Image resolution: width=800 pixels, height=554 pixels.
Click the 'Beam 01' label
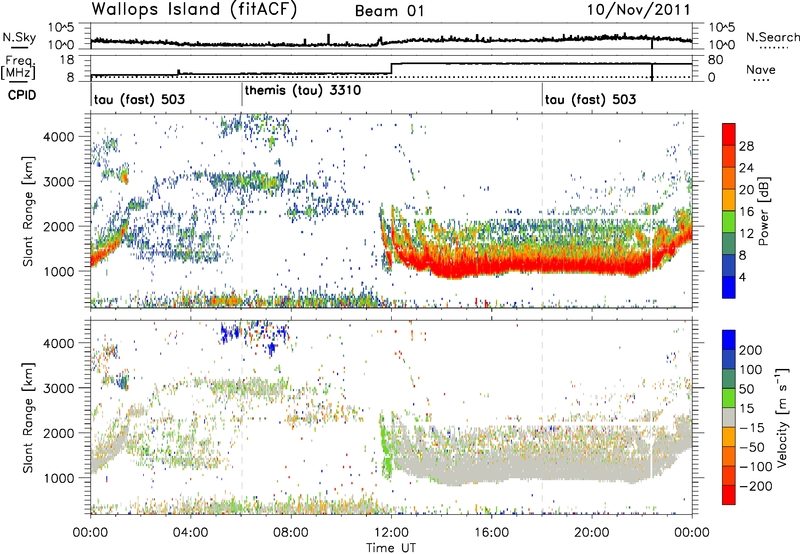click(x=389, y=11)
